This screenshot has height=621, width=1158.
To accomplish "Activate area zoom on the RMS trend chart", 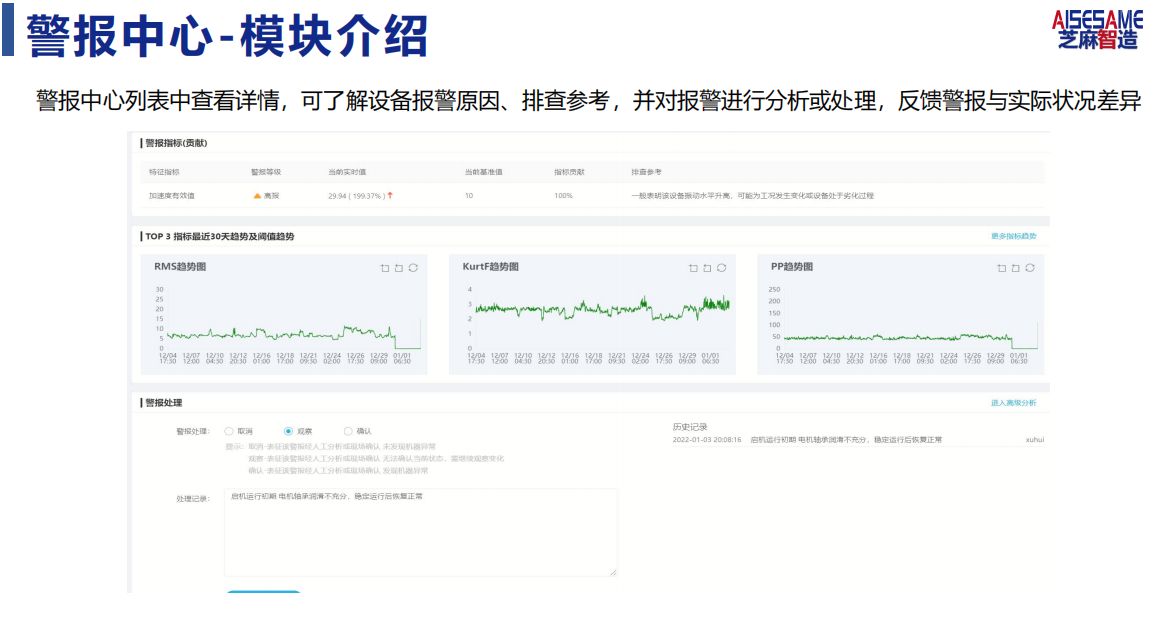I will pyautogui.click(x=385, y=268).
